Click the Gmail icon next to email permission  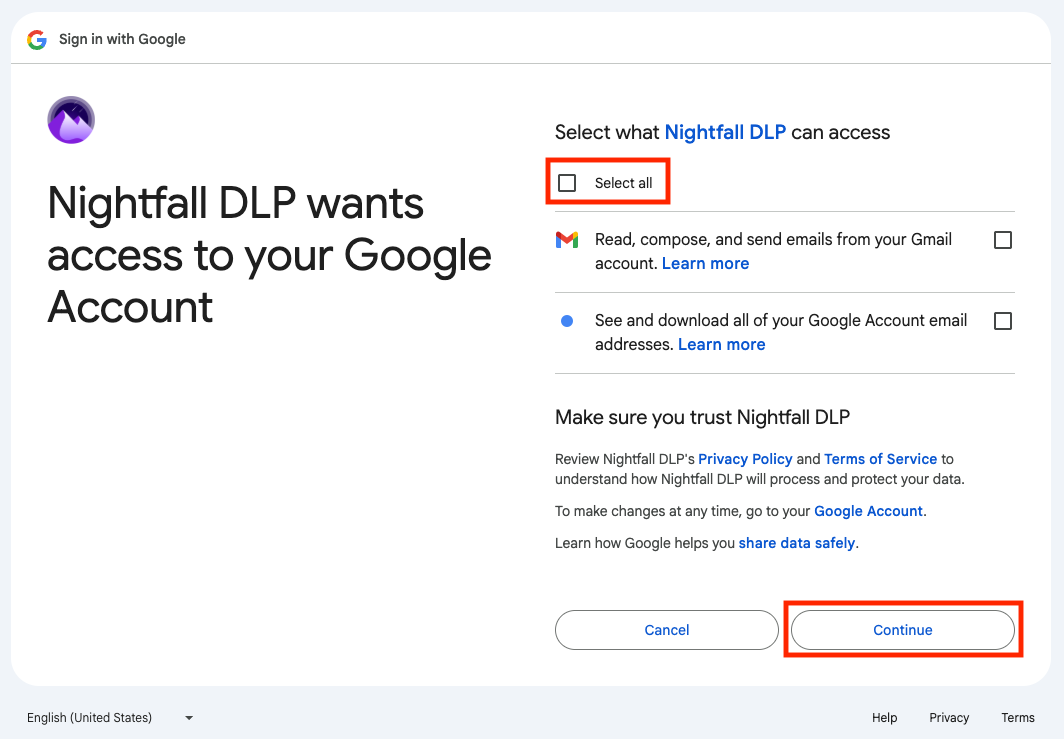coord(567,240)
